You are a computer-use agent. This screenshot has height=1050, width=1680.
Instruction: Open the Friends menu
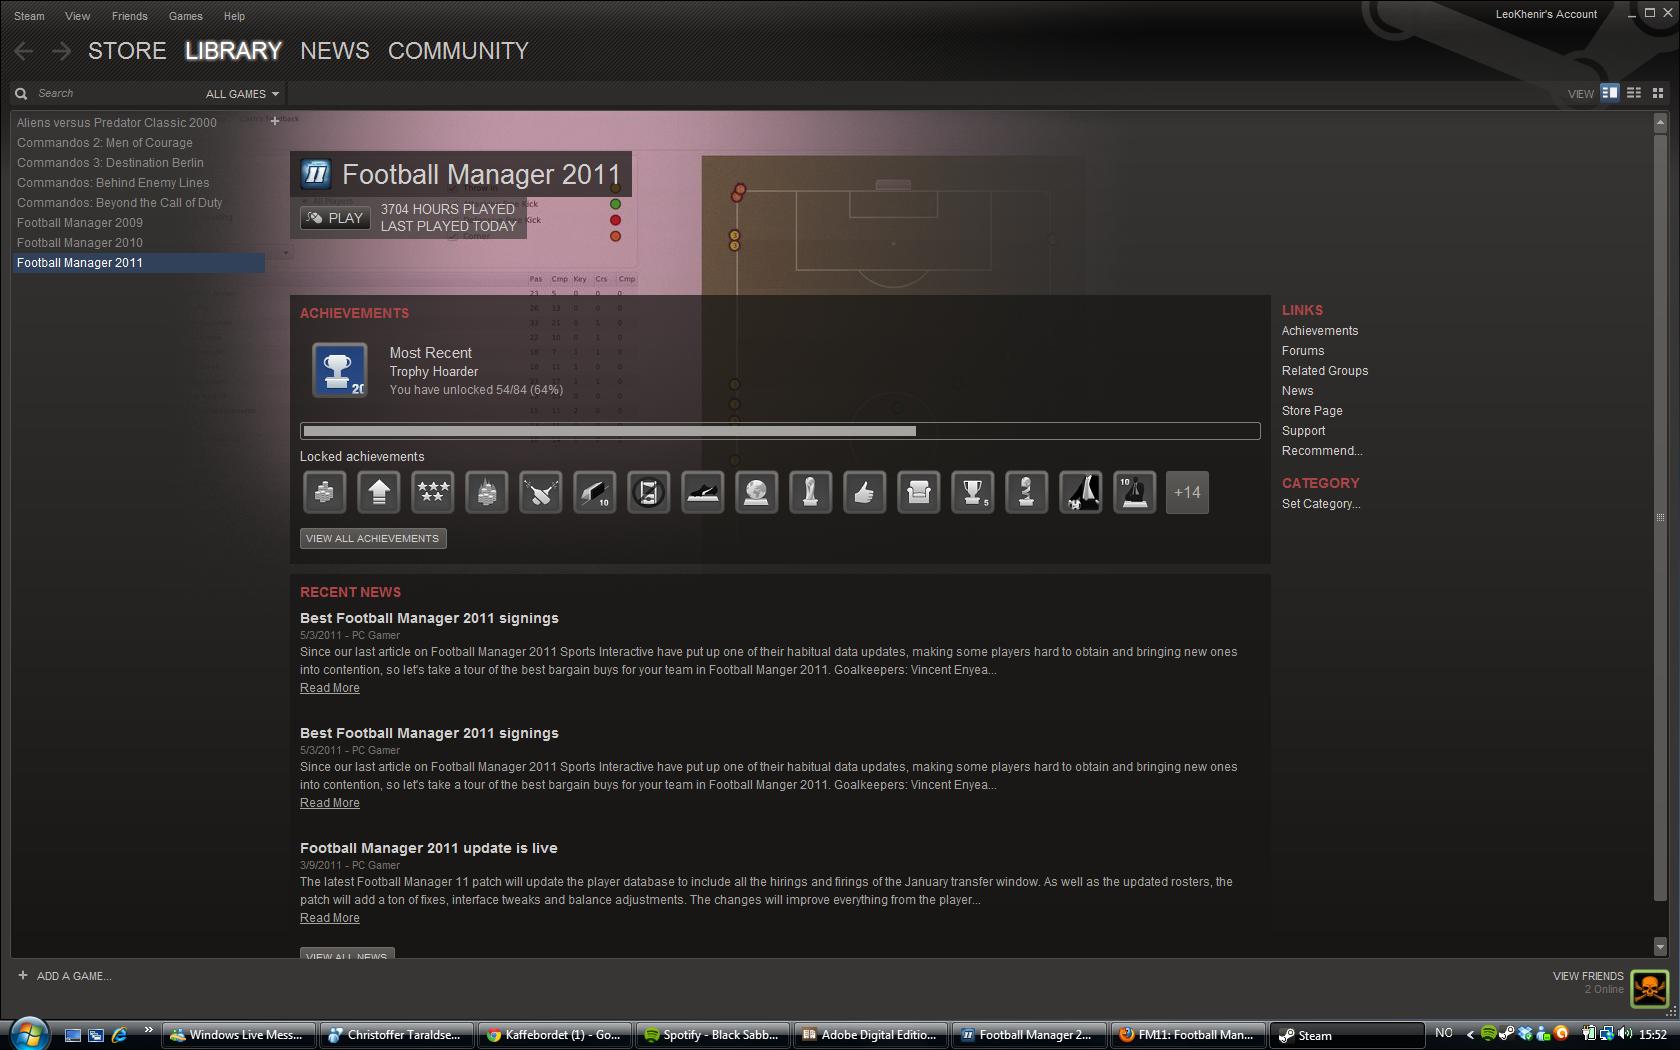129,16
